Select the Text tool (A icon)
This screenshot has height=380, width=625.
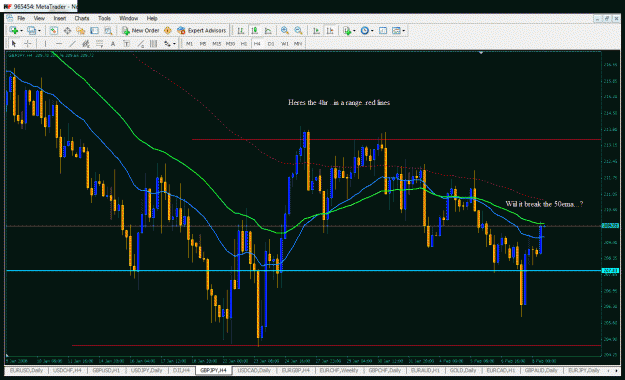point(113,44)
